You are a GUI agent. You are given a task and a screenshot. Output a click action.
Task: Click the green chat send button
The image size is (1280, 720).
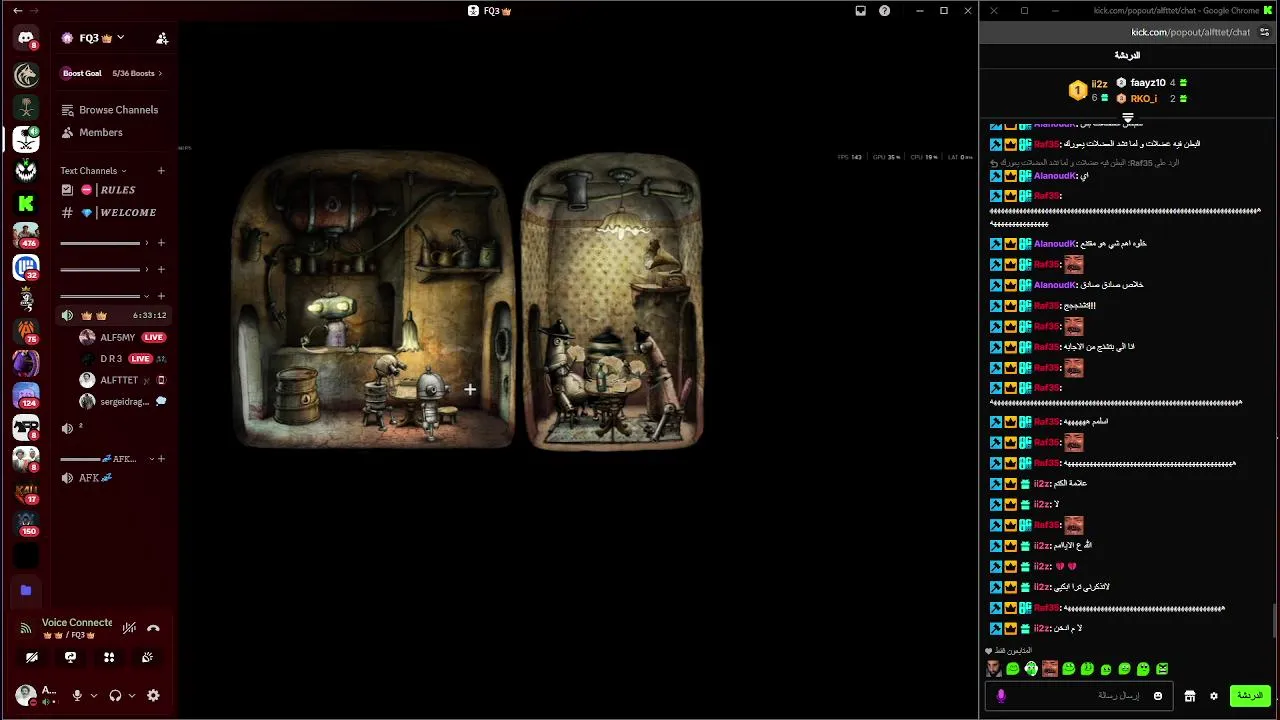(x=1250, y=696)
